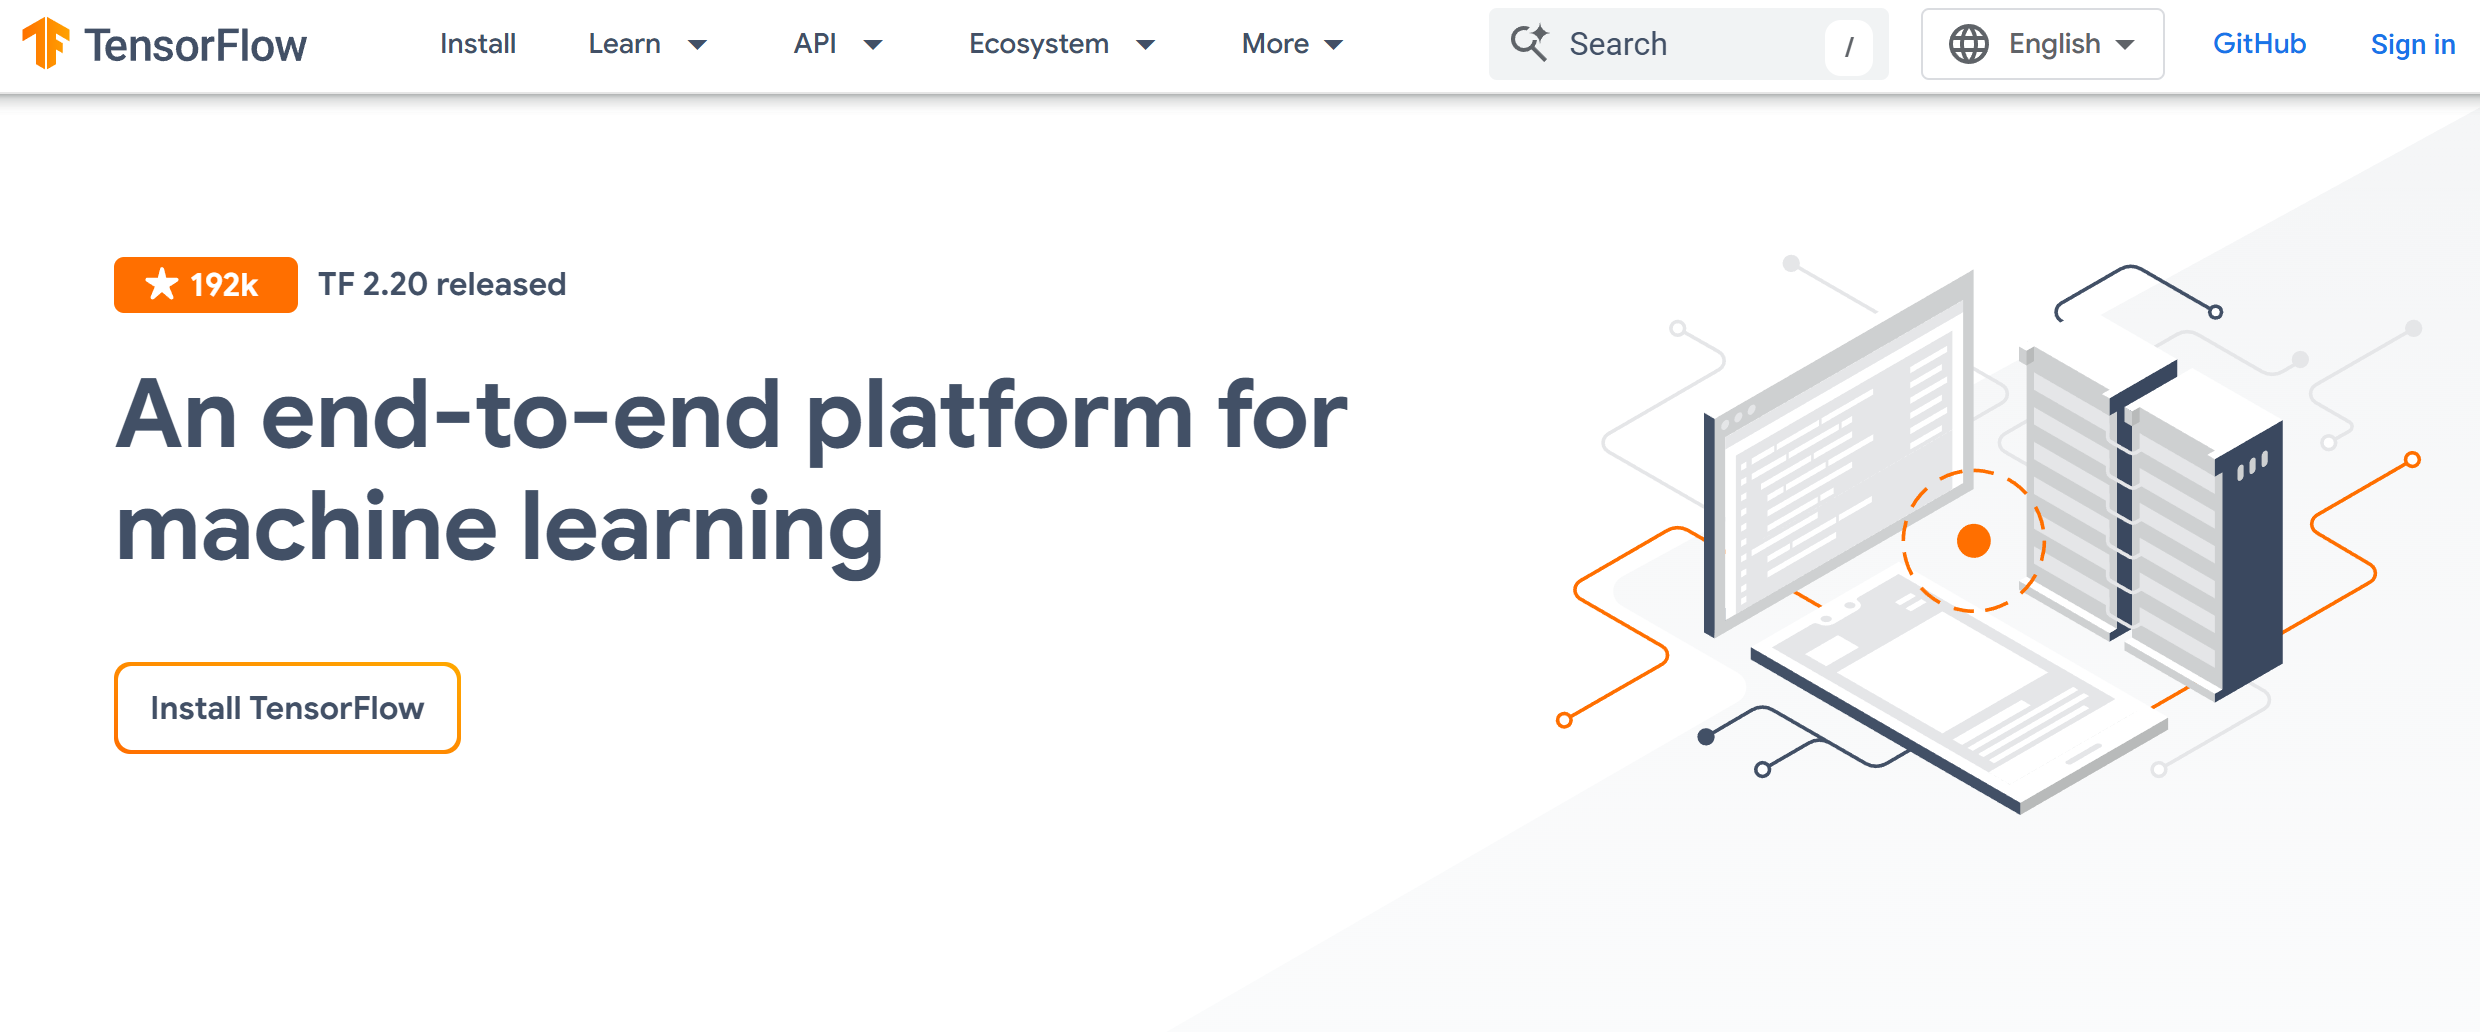Screen dimensions: 2480x1032
Task: Open the GitHub link
Action: [2259, 44]
